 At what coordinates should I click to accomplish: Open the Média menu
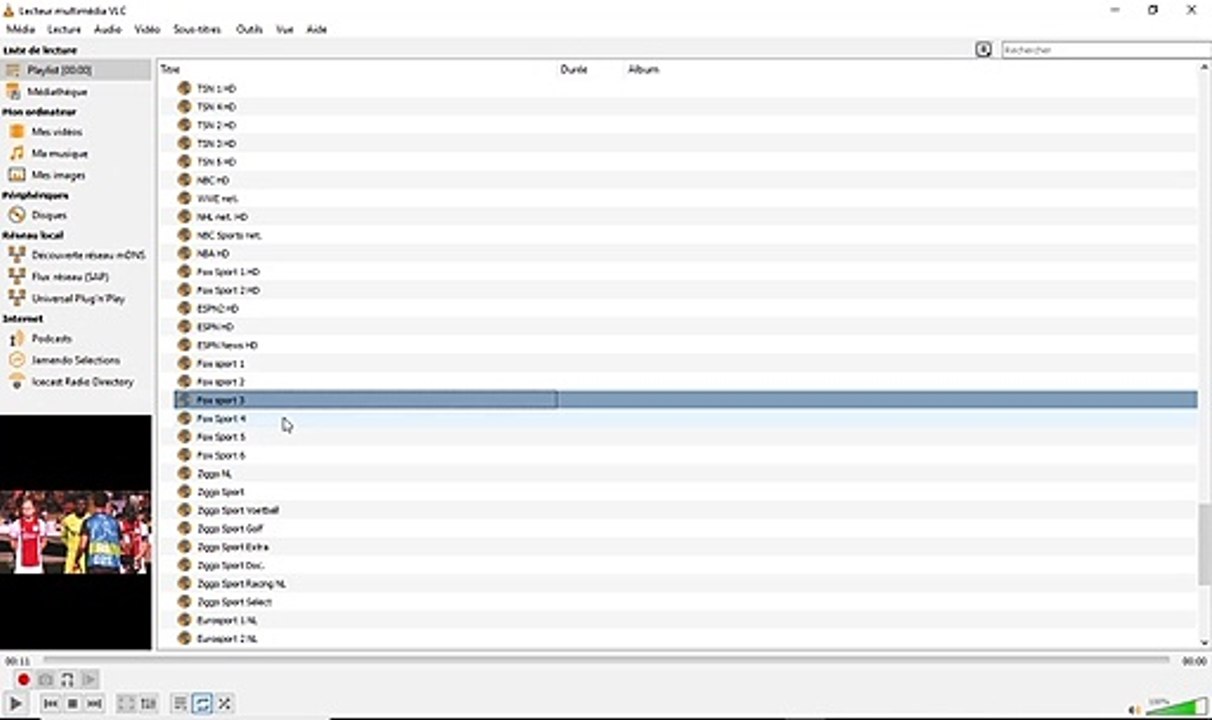point(20,29)
